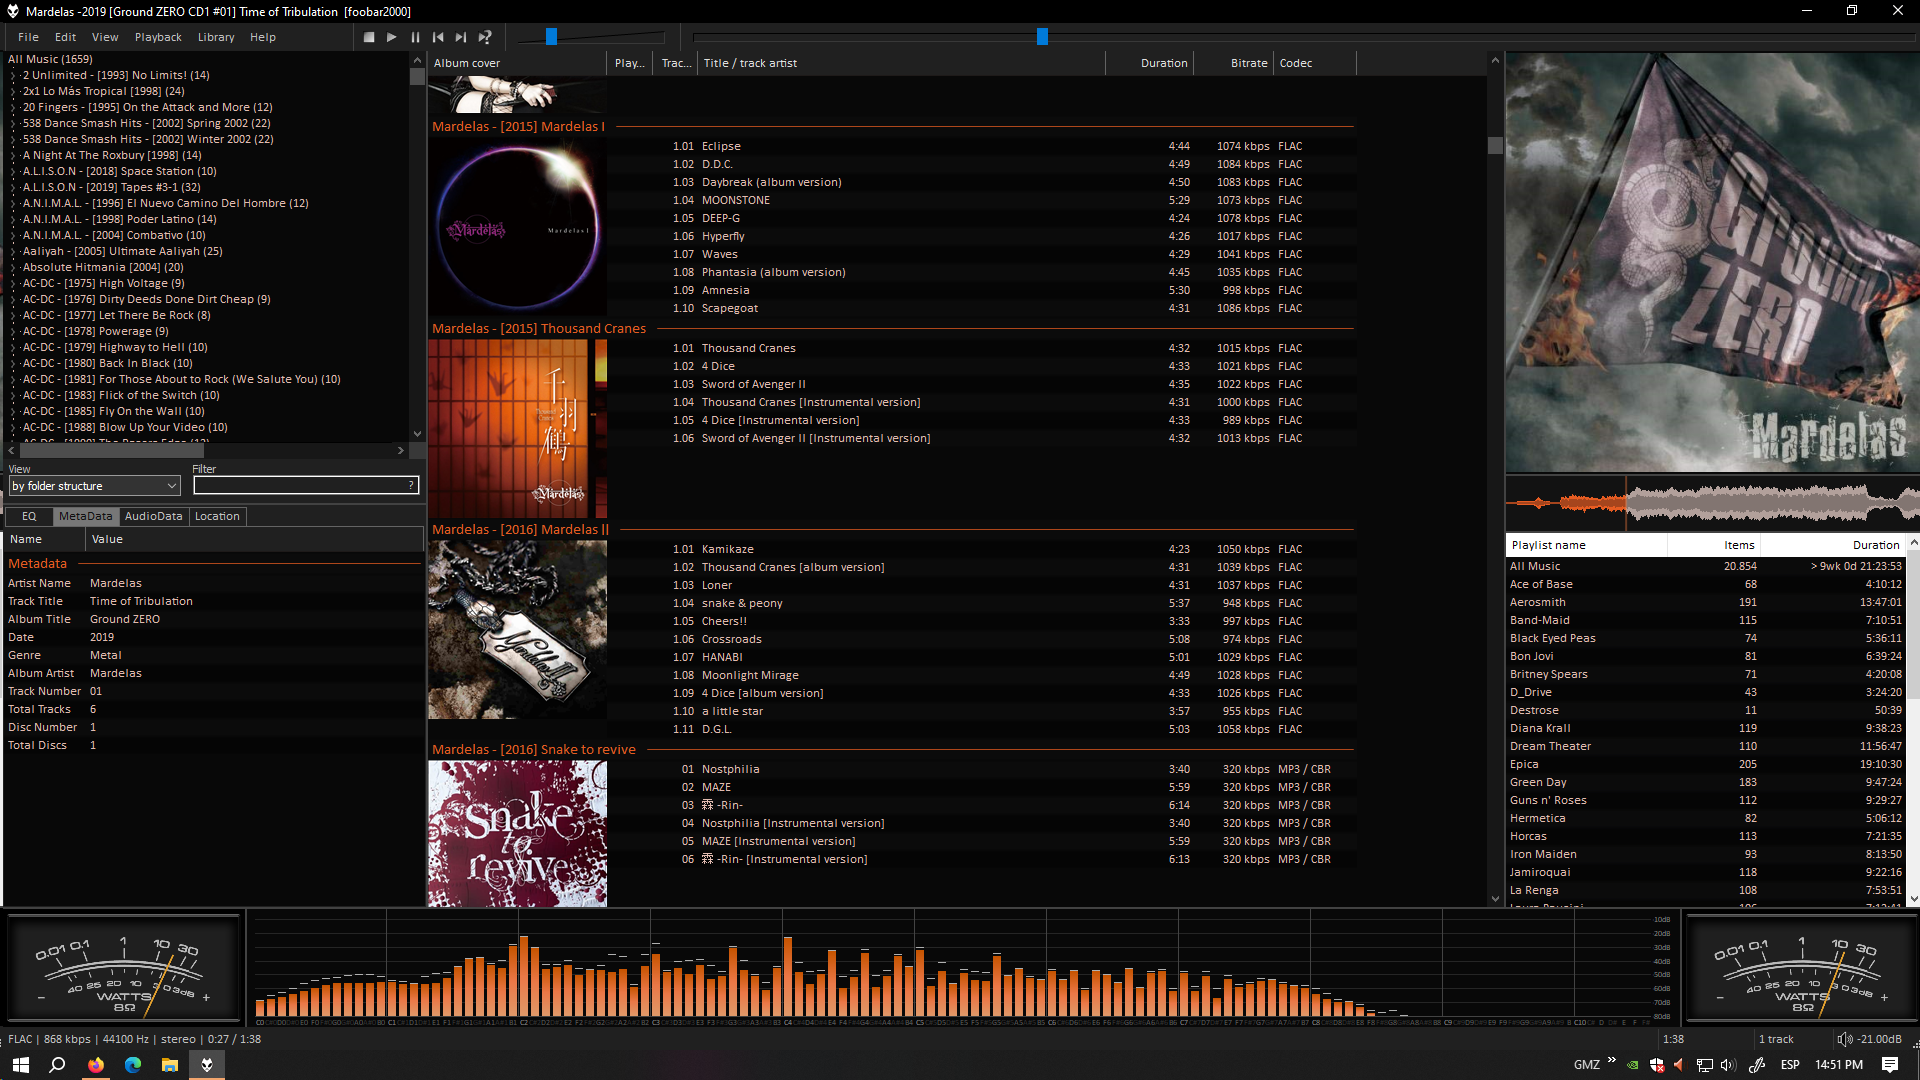
Task: Select the AC-DC Powerage tree item
Action: [x=96, y=331]
